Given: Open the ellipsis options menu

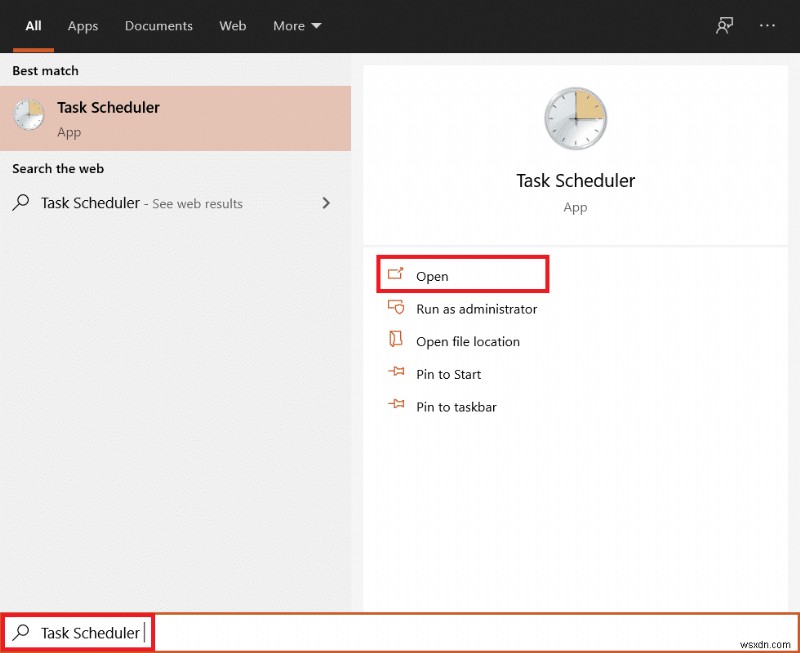Looking at the screenshot, I should (767, 25).
